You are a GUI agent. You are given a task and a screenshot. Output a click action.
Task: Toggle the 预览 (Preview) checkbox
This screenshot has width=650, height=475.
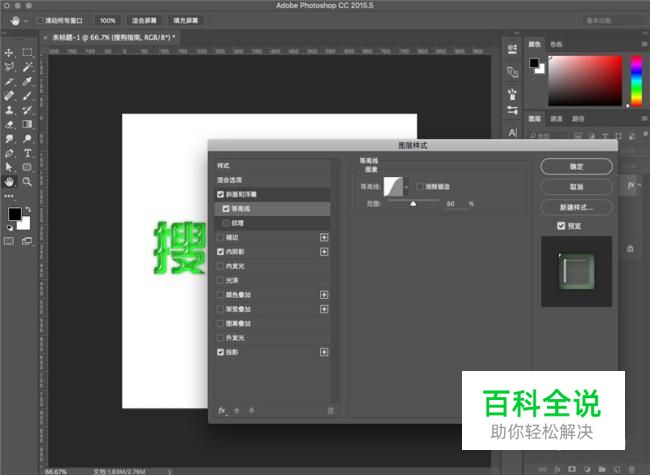(561, 226)
